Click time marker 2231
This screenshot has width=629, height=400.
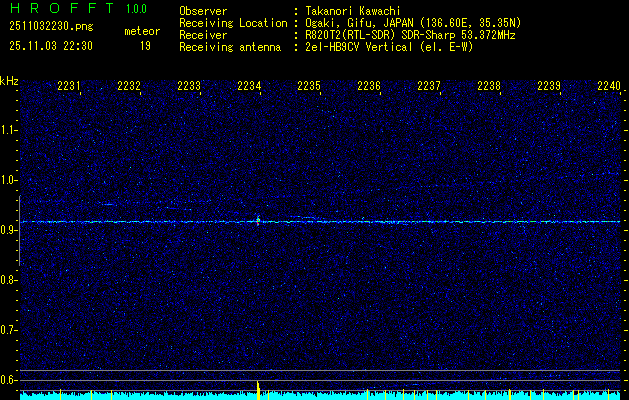coord(69,86)
